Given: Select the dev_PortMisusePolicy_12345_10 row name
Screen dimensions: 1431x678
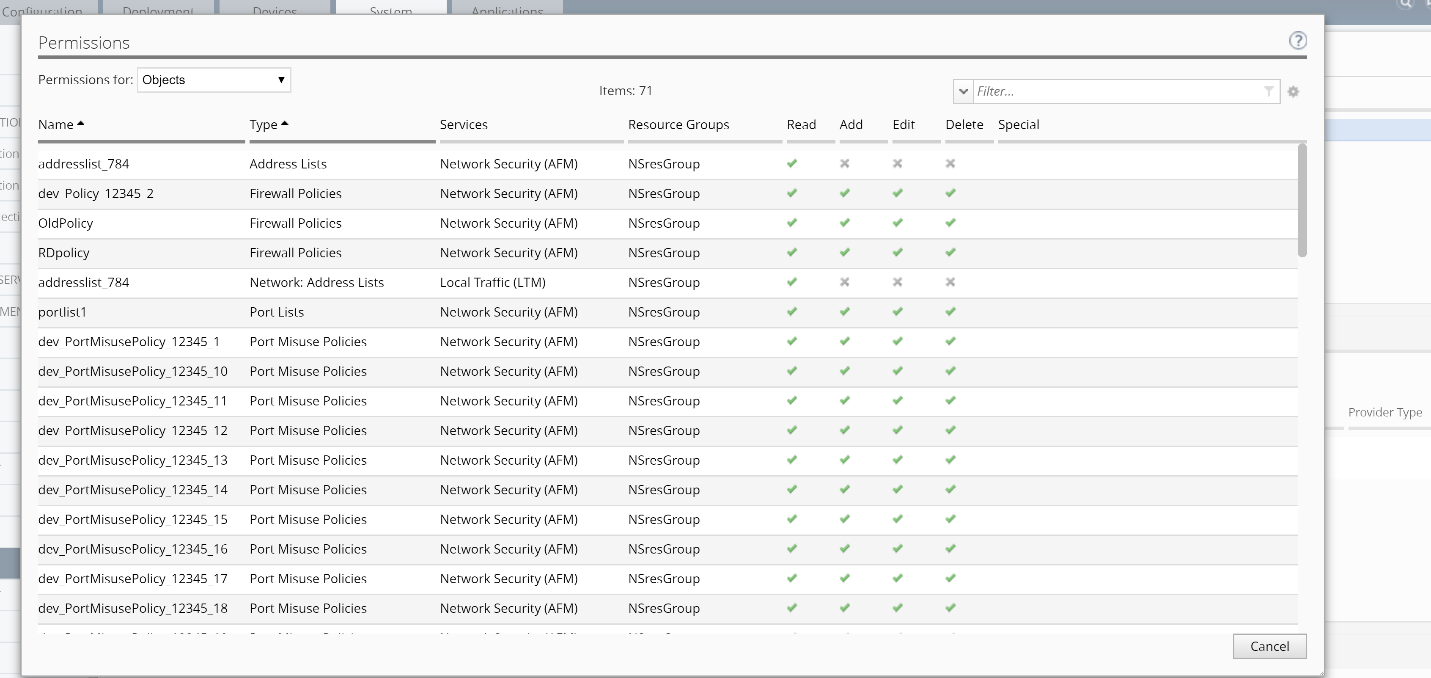Looking at the screenshot, I should pyautogui.click(x=133, y=371).
